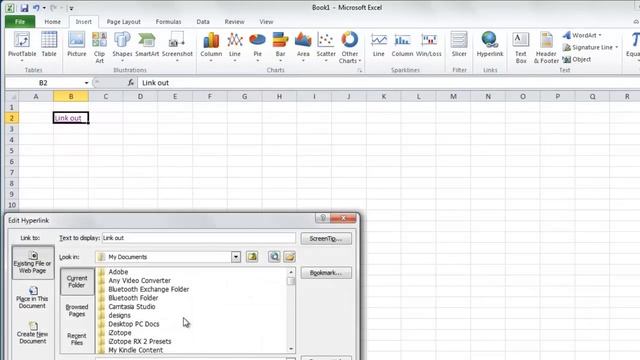The width and height of the screenshot is (640, 360).
Task: Insert a Win/Loss sparkline
Action: coord(429,45)
